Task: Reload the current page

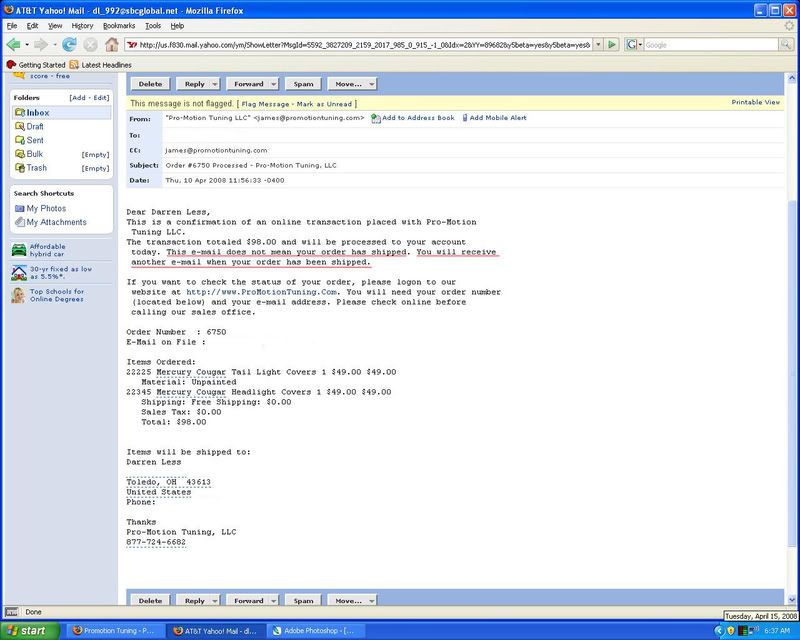Action: pyautogui.click(x=69, y=45)
